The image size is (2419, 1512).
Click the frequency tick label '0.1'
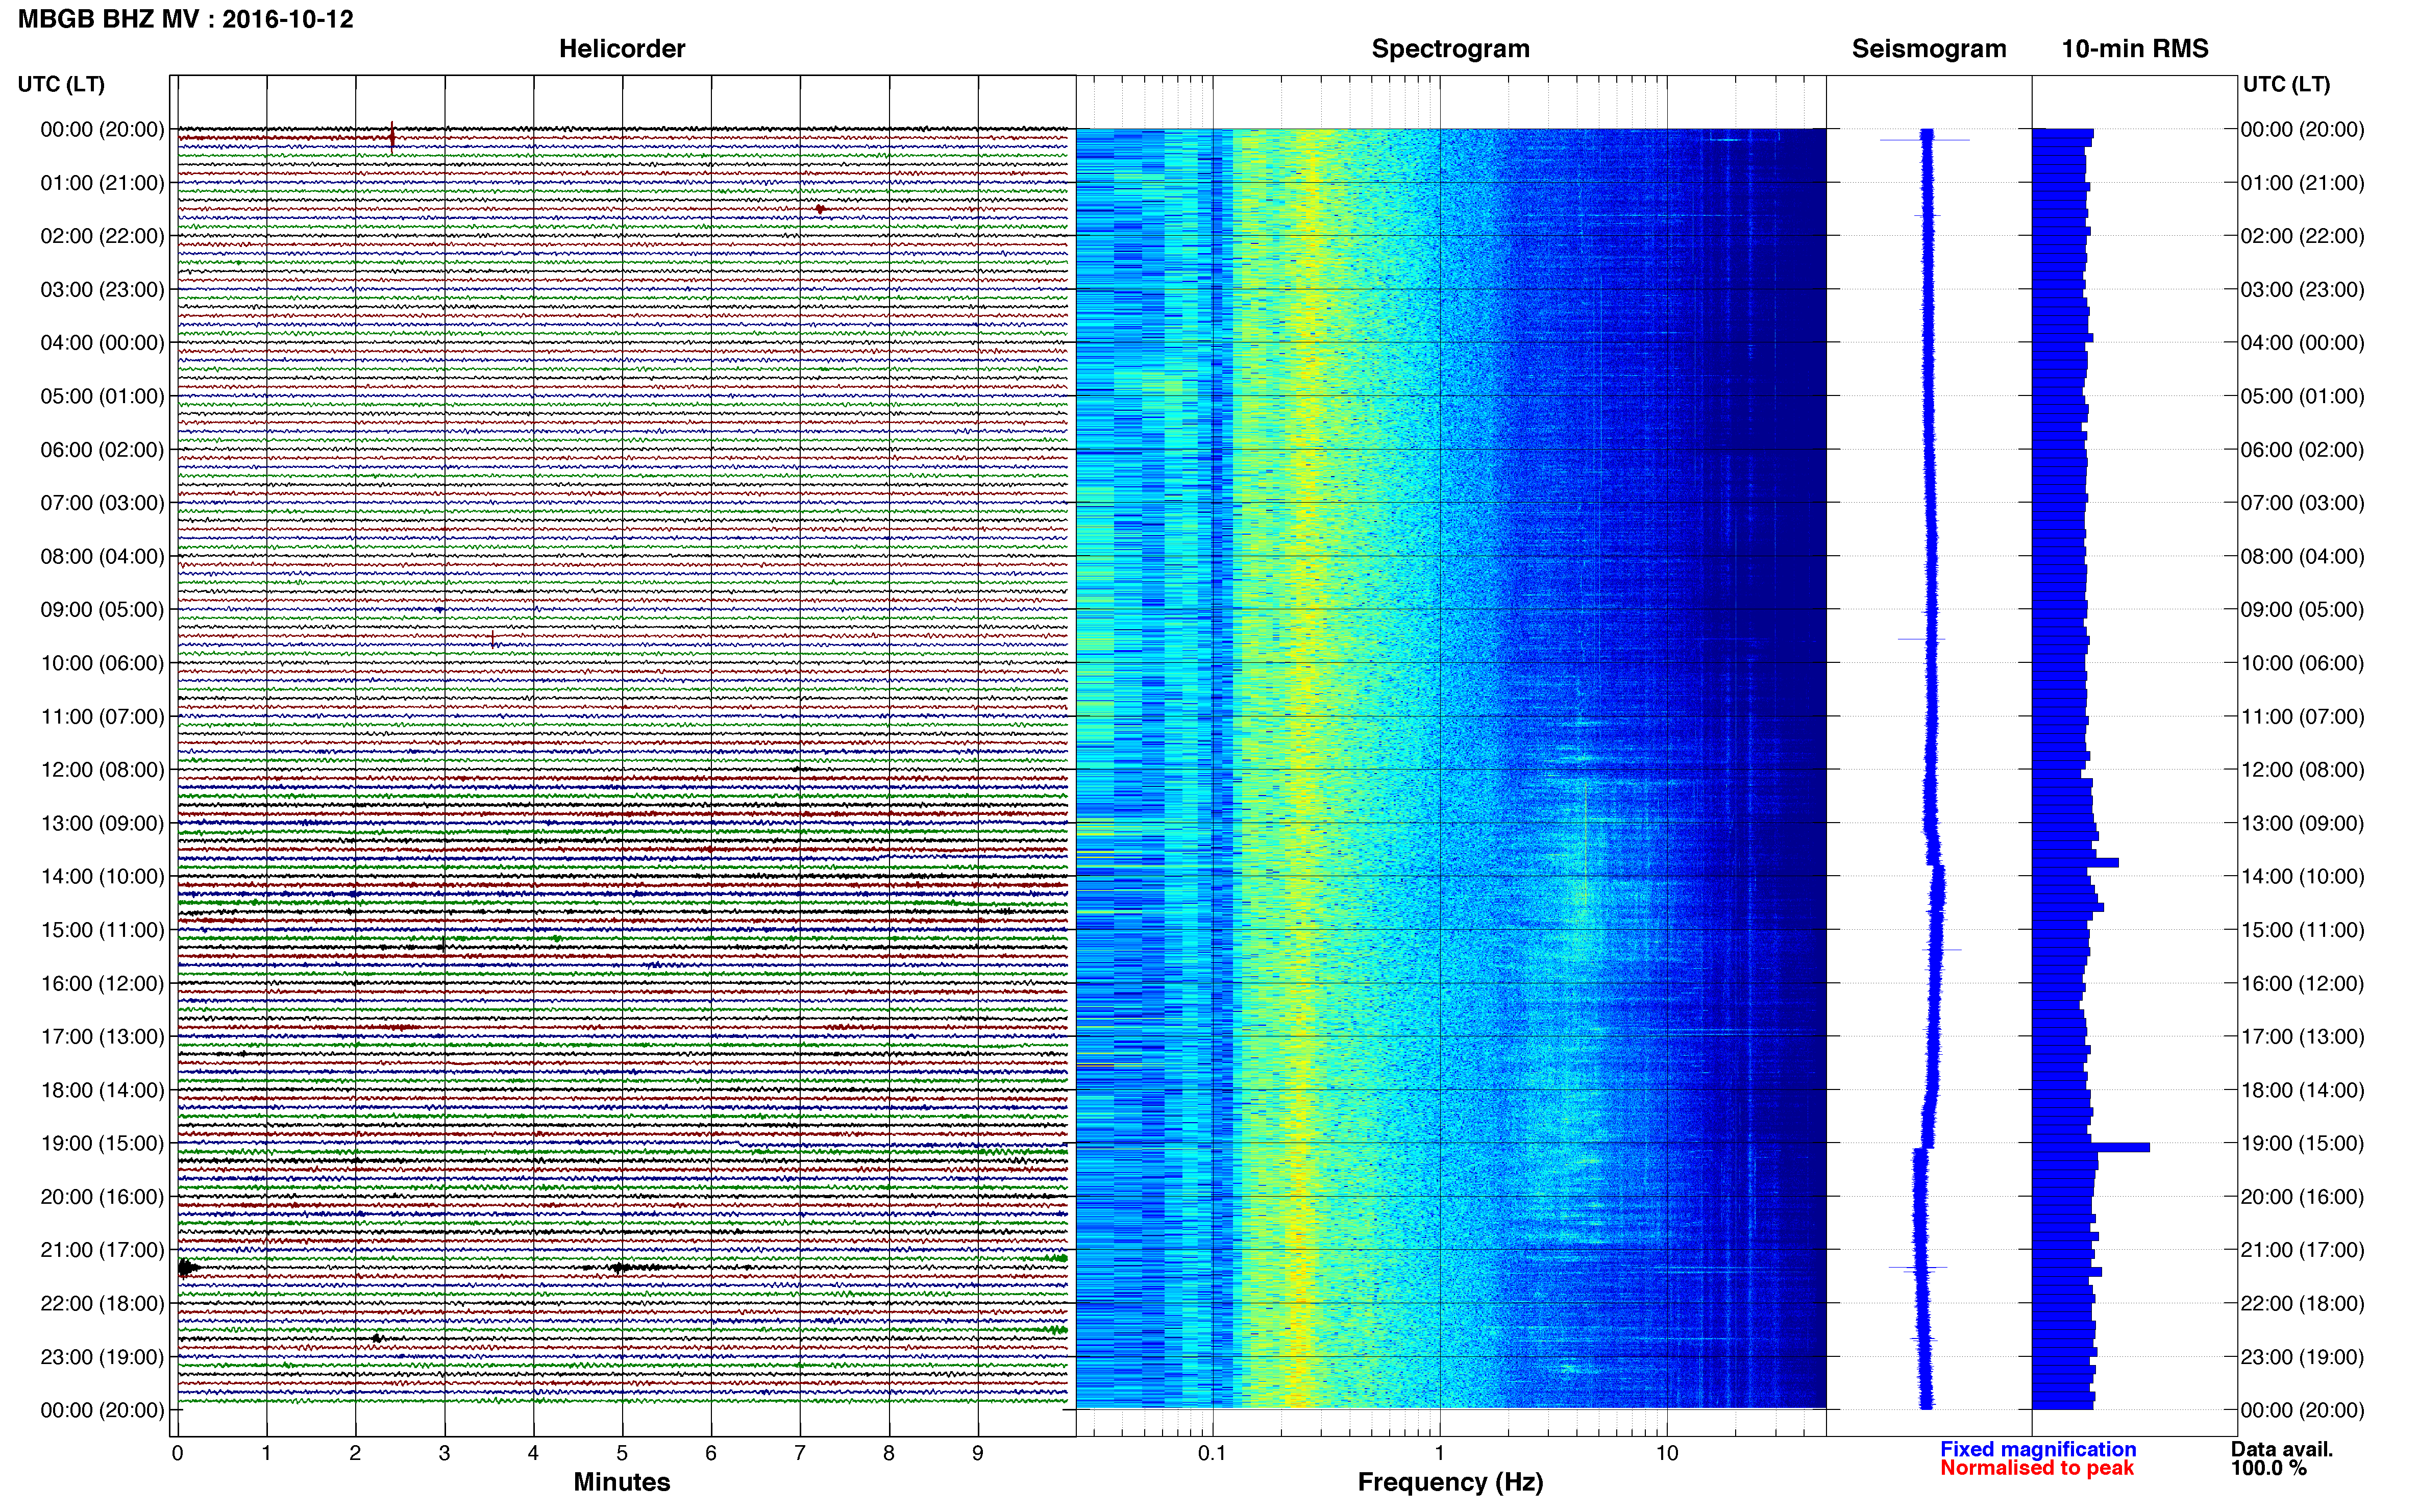click(x=1212, y=1454)
